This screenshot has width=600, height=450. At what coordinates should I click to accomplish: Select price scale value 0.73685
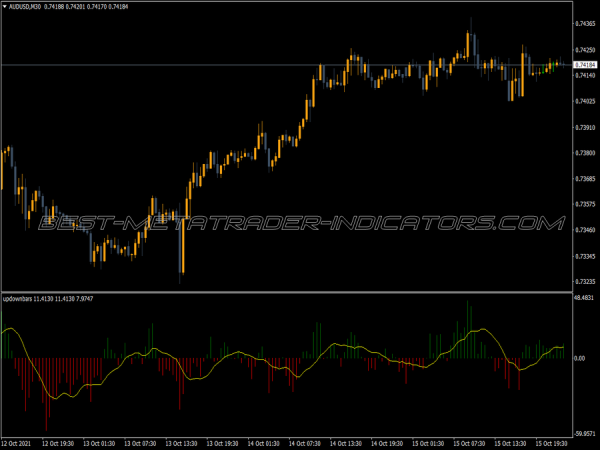[585, 179]
